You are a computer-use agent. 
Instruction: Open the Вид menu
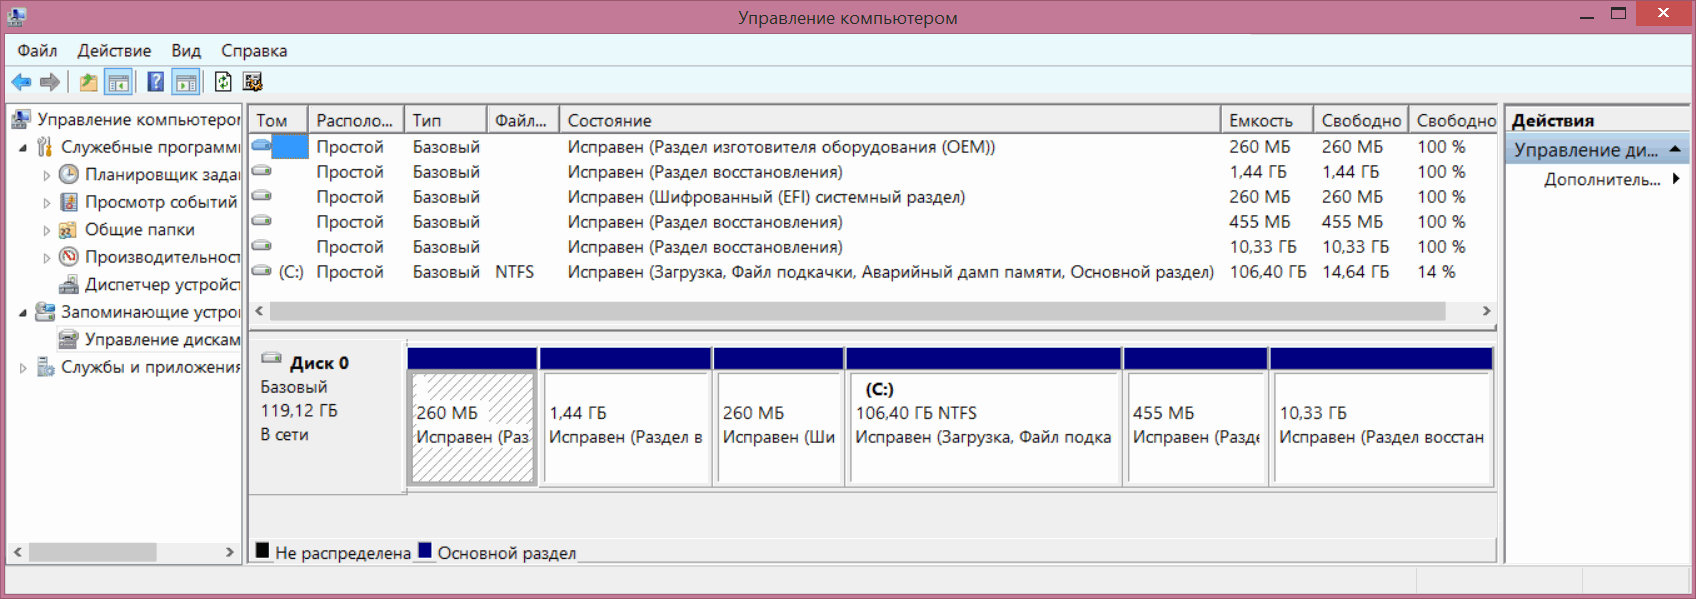pyautogui.click(x=186, y=50)
